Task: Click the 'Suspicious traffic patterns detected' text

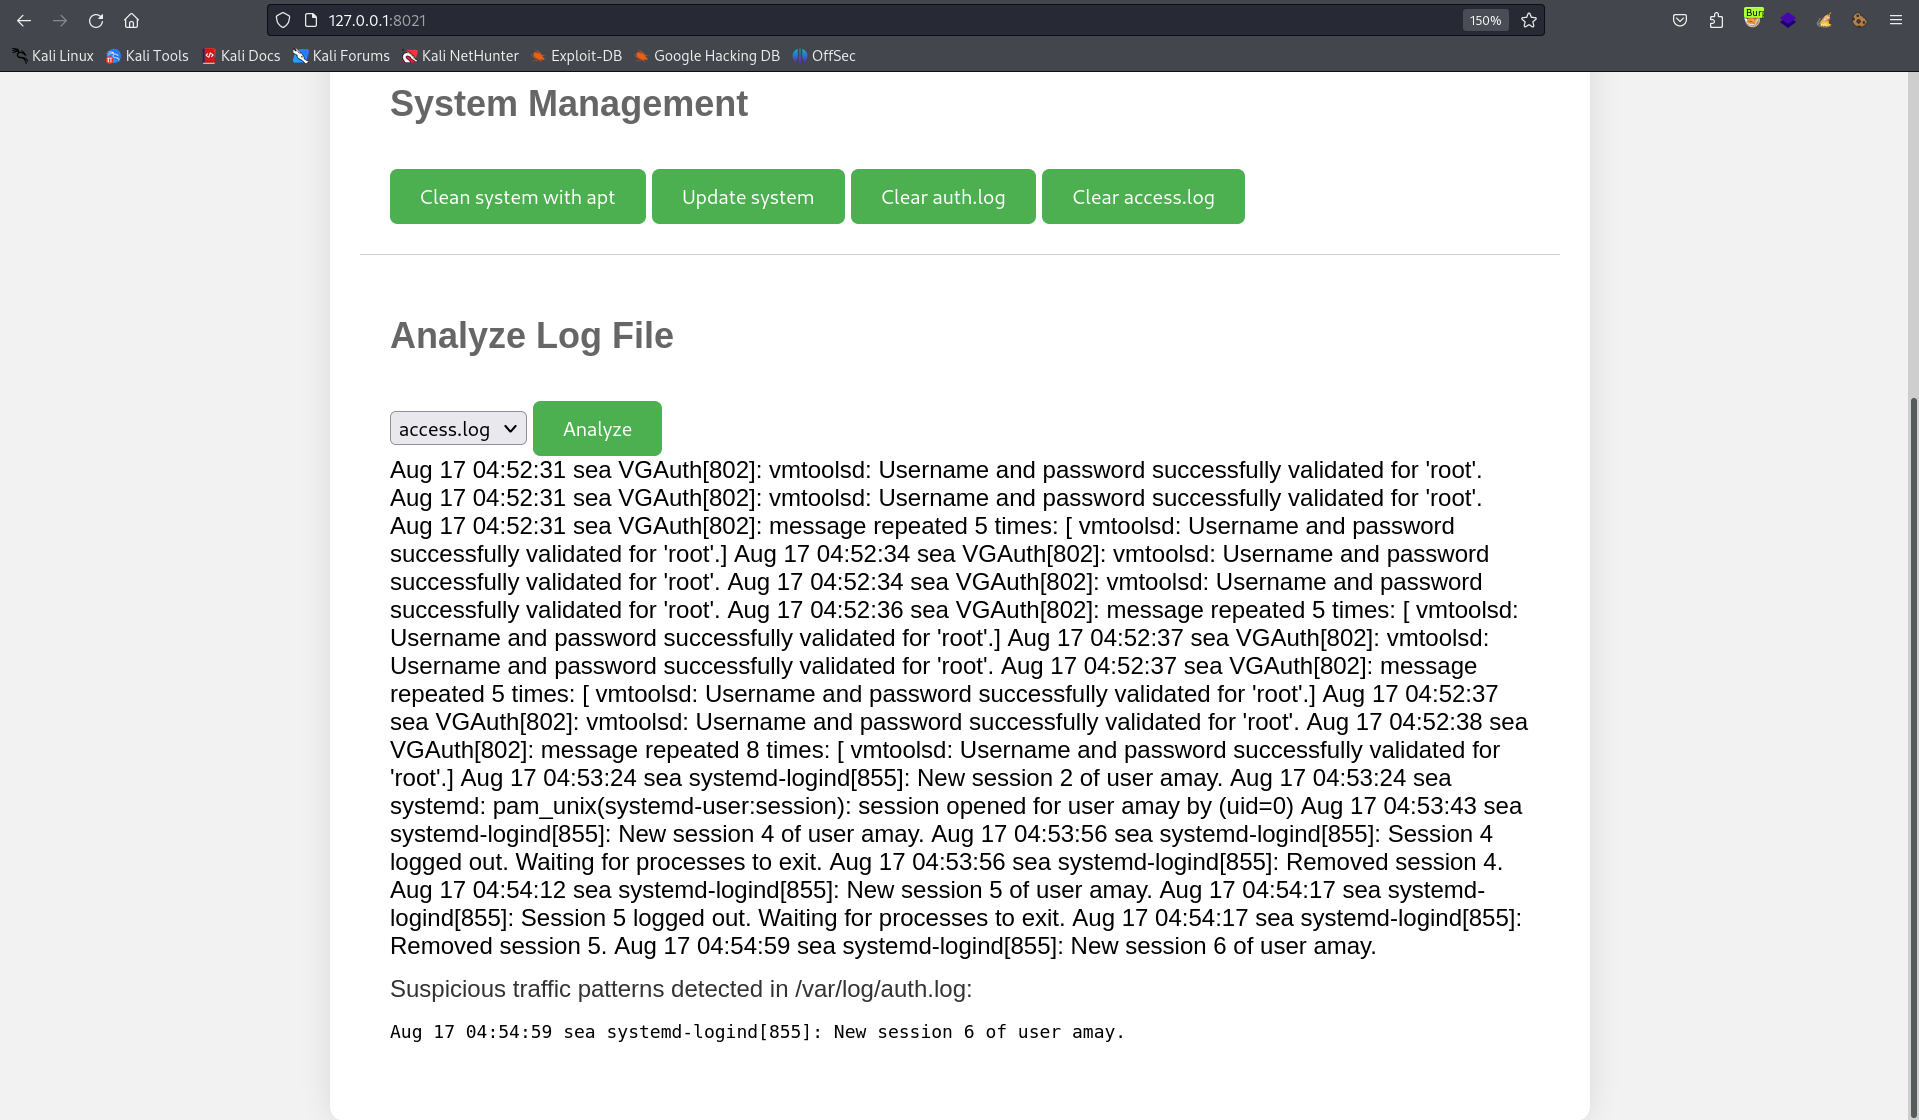Action: coord(681,989)
